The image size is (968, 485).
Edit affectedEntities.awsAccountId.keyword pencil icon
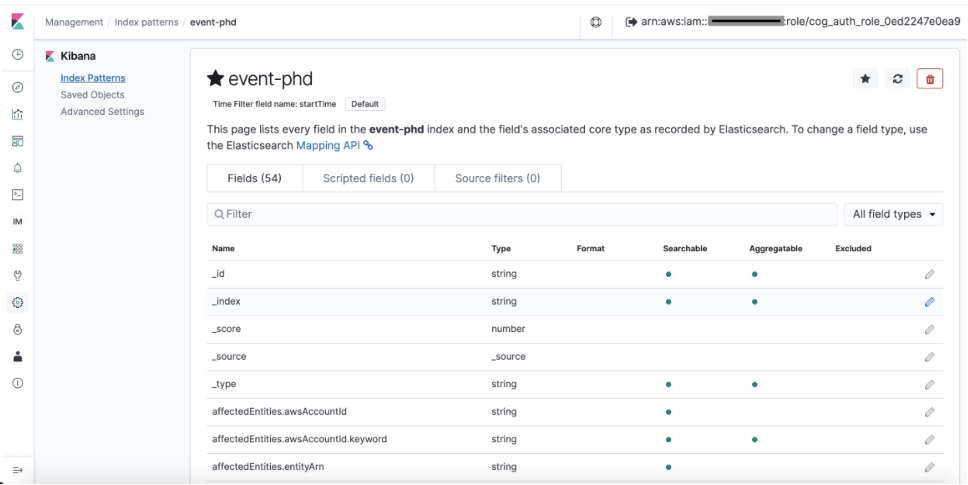pos(930,439)
